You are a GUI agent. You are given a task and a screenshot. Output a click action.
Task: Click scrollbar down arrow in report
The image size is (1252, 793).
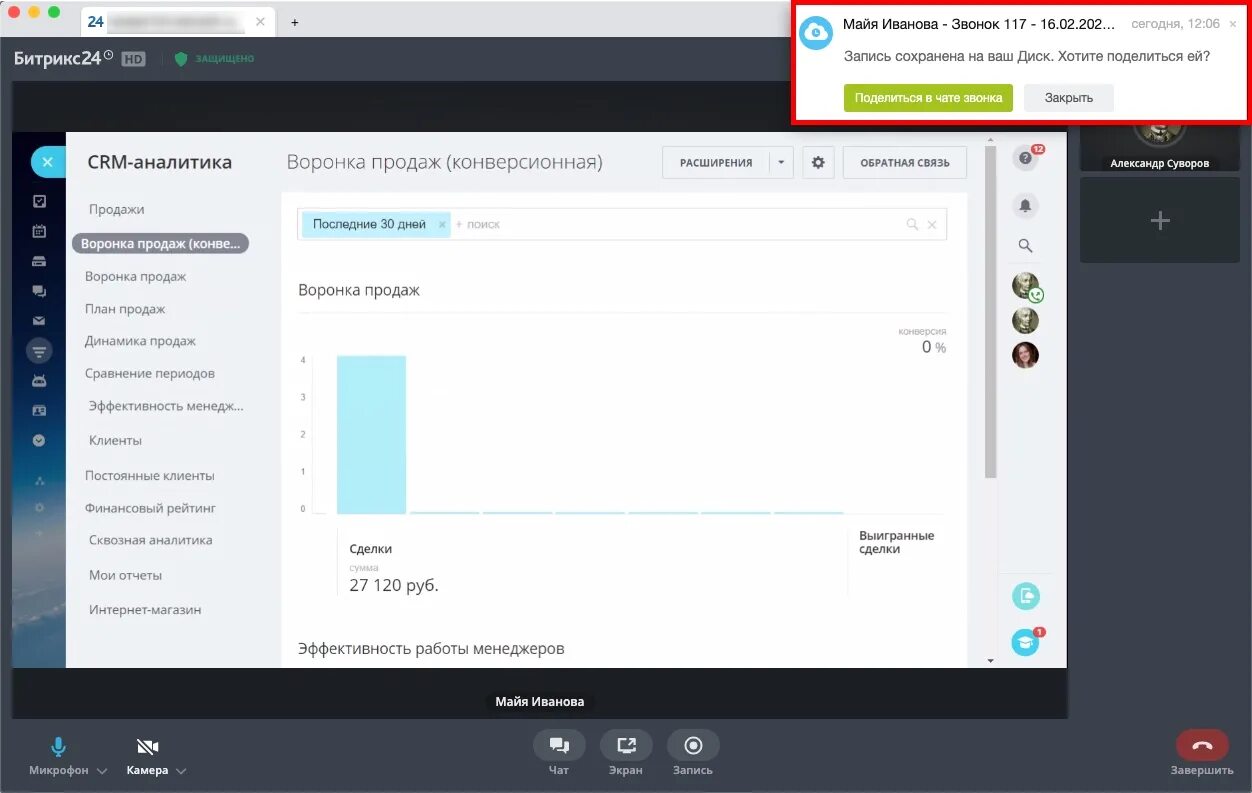pos(991,661)
